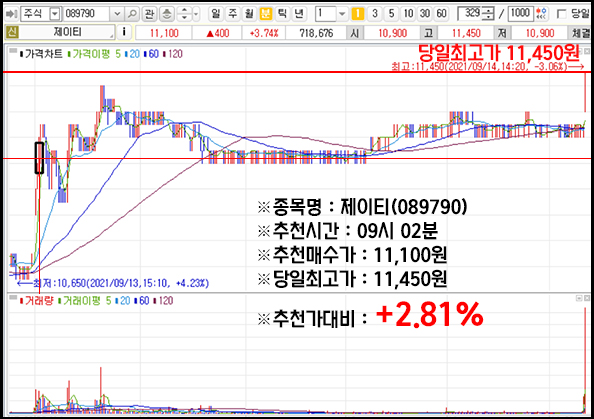Switch to the 틱 (tick) chart tab
This screenshot has width=594, height=419.
tap(282, 14)
